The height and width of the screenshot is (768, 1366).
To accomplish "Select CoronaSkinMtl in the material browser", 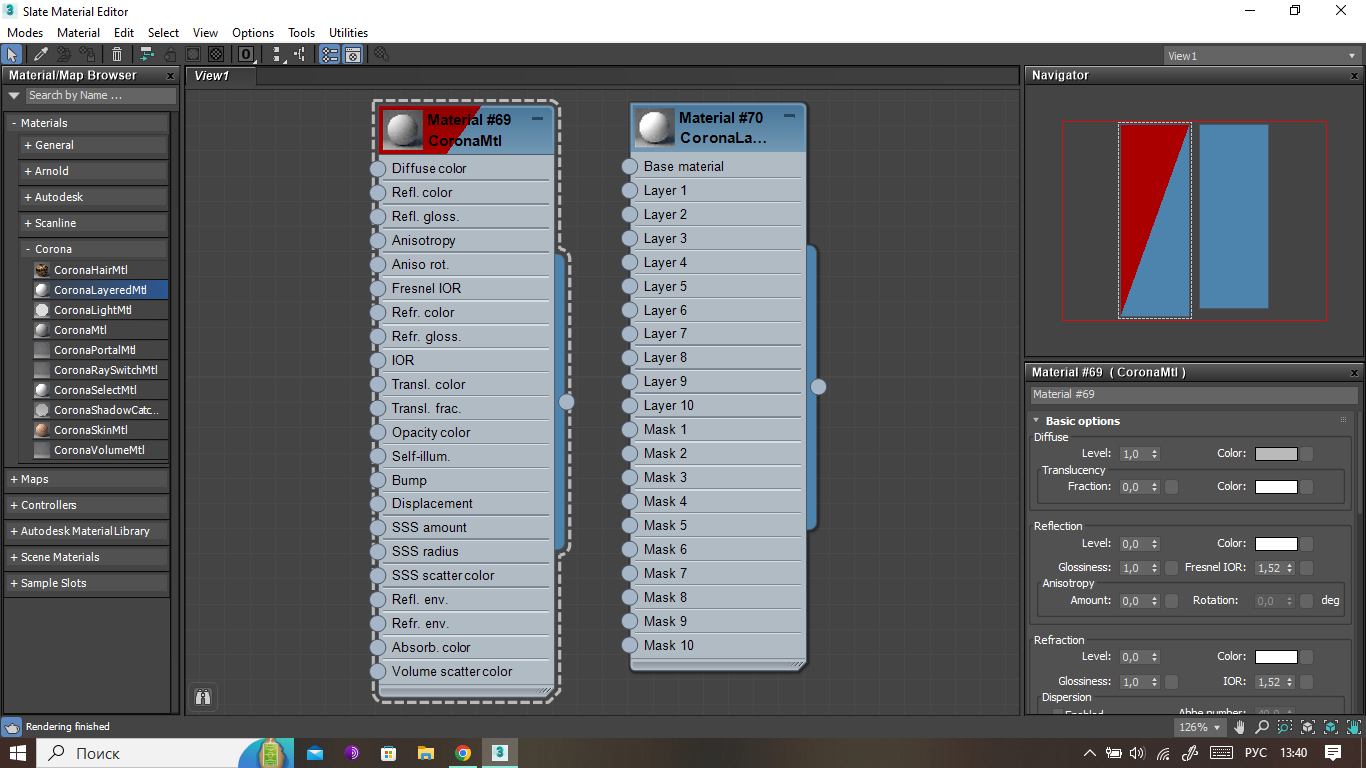I will click(100, 430).
